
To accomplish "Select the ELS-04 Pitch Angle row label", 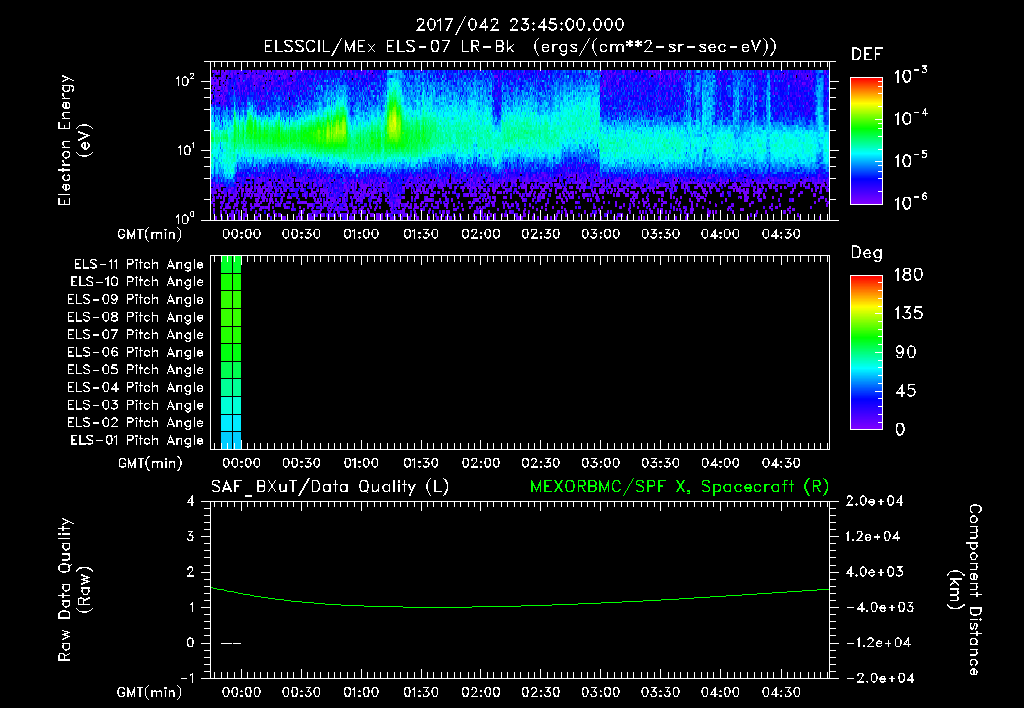I will 135,387.
